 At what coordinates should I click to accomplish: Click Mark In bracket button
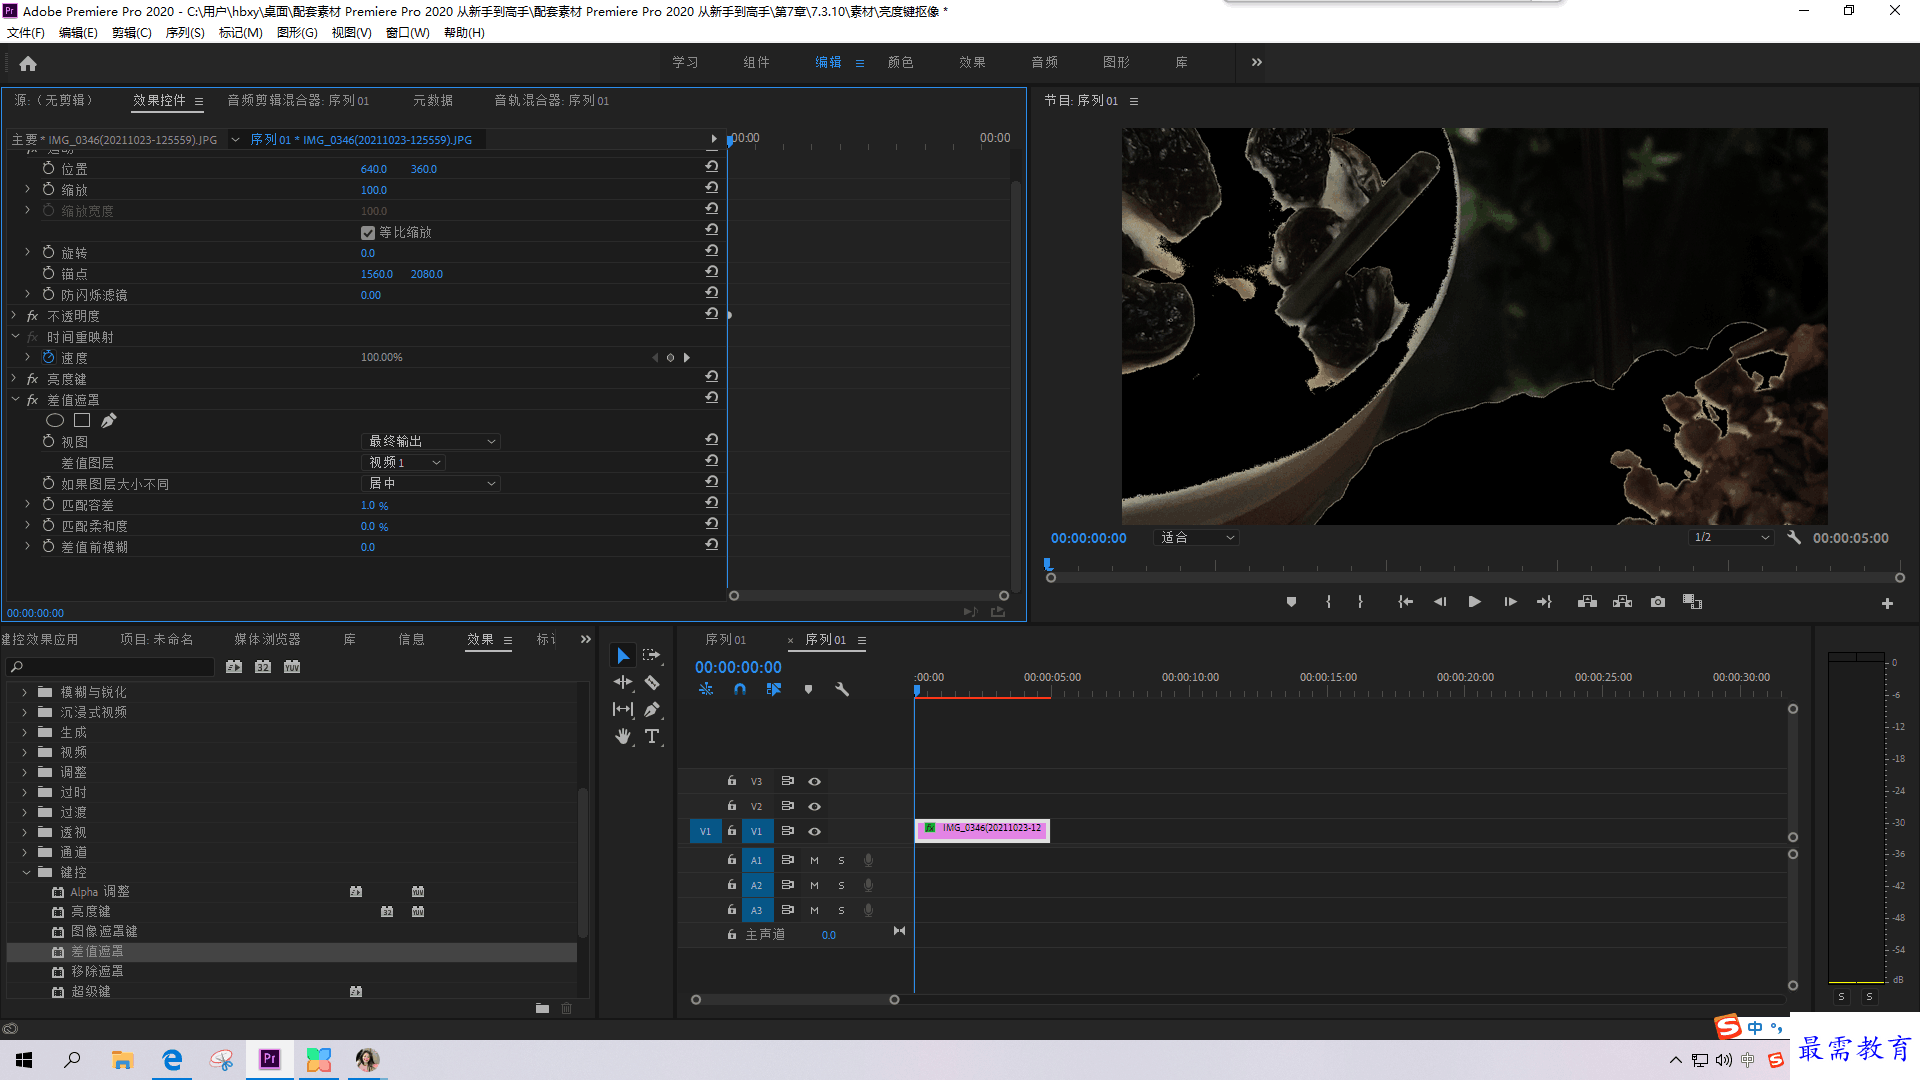click(1328, 602)
